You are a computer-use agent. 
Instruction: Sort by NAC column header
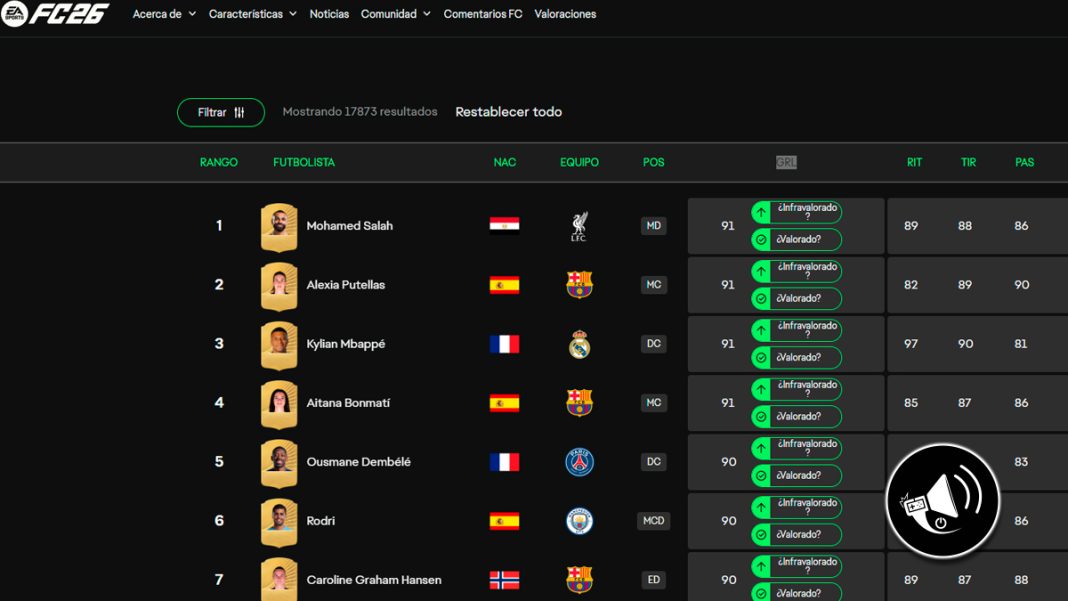pos(505,162)
